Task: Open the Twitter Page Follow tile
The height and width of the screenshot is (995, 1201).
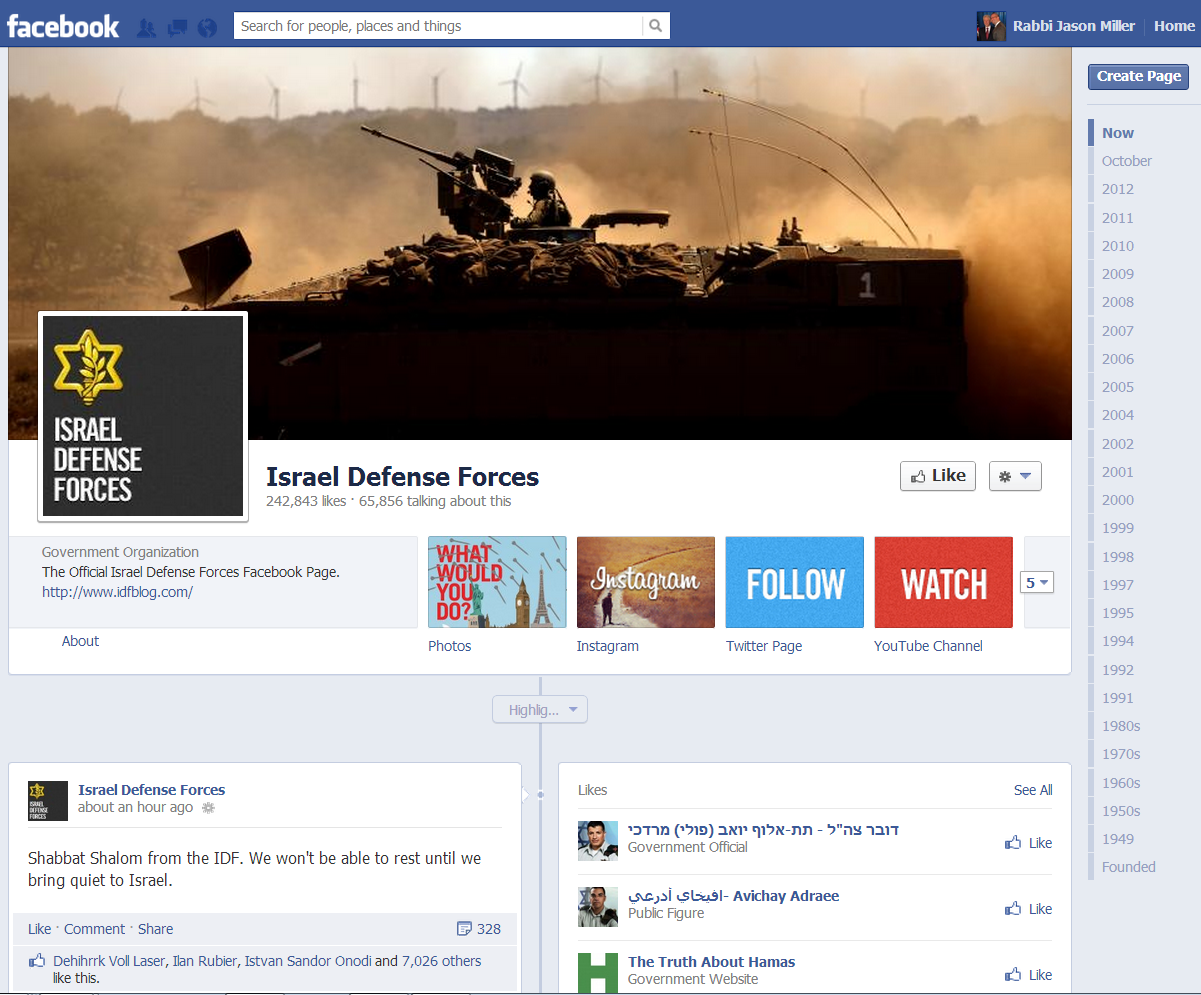Action: [x=795, y=582]
